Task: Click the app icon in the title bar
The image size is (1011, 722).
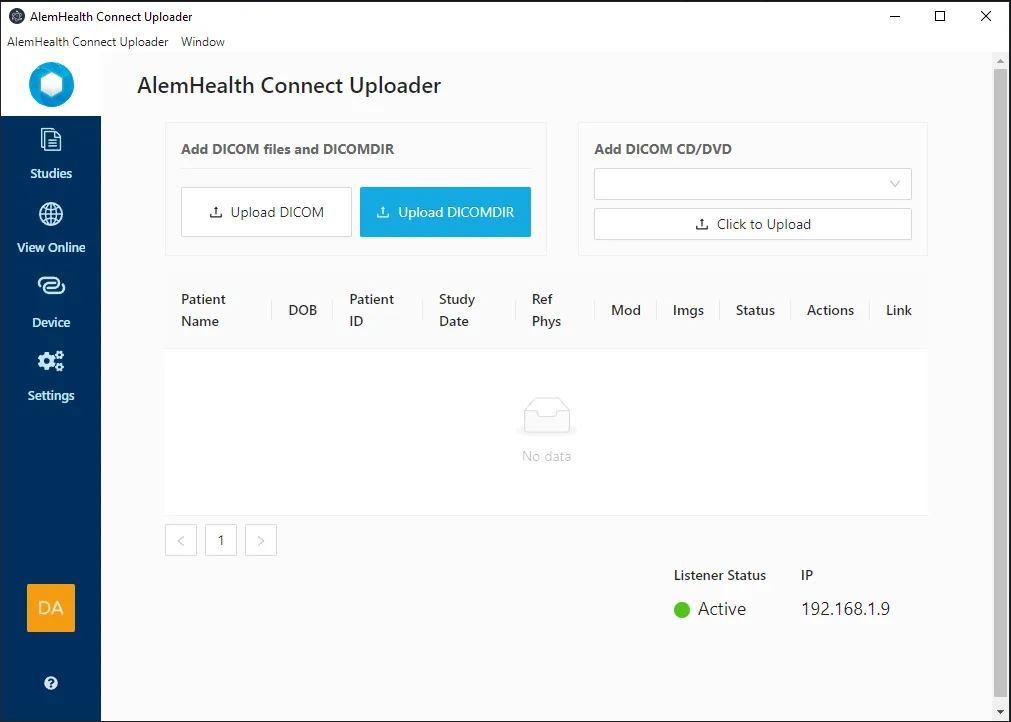Action: tap(17, 17)
